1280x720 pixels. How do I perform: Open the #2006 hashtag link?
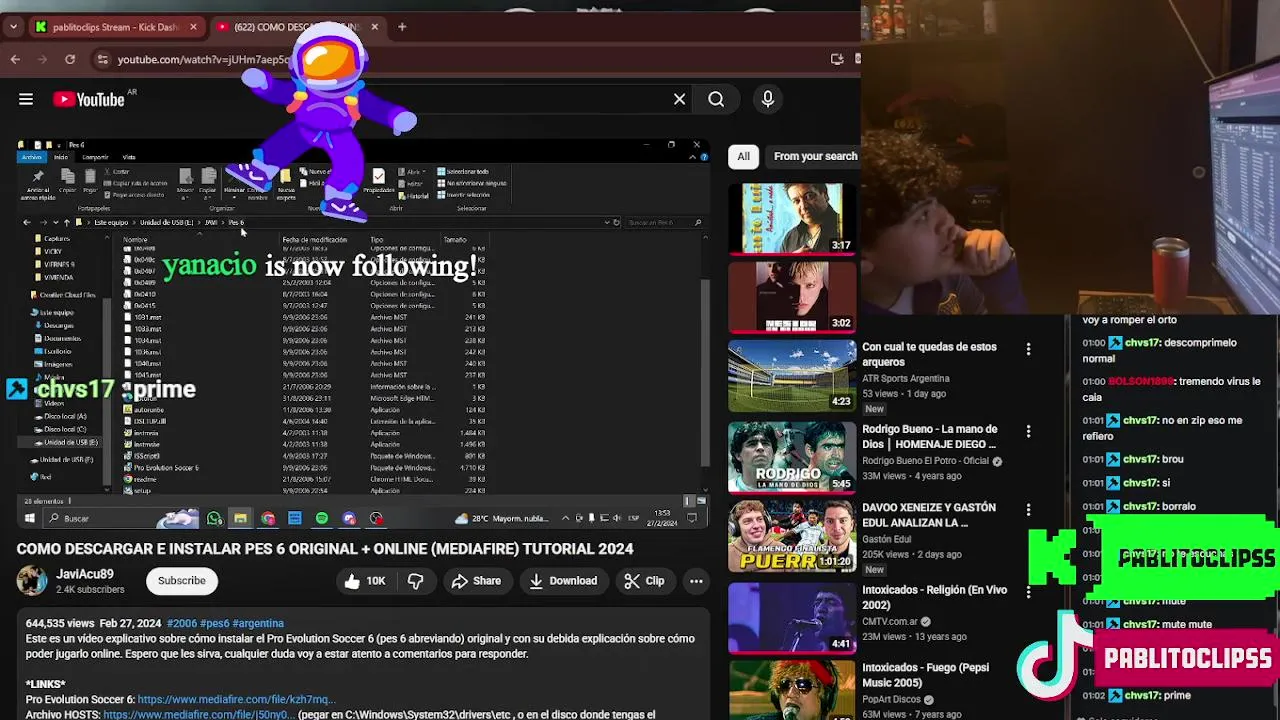pyautogui.click(x=181, y=623)
